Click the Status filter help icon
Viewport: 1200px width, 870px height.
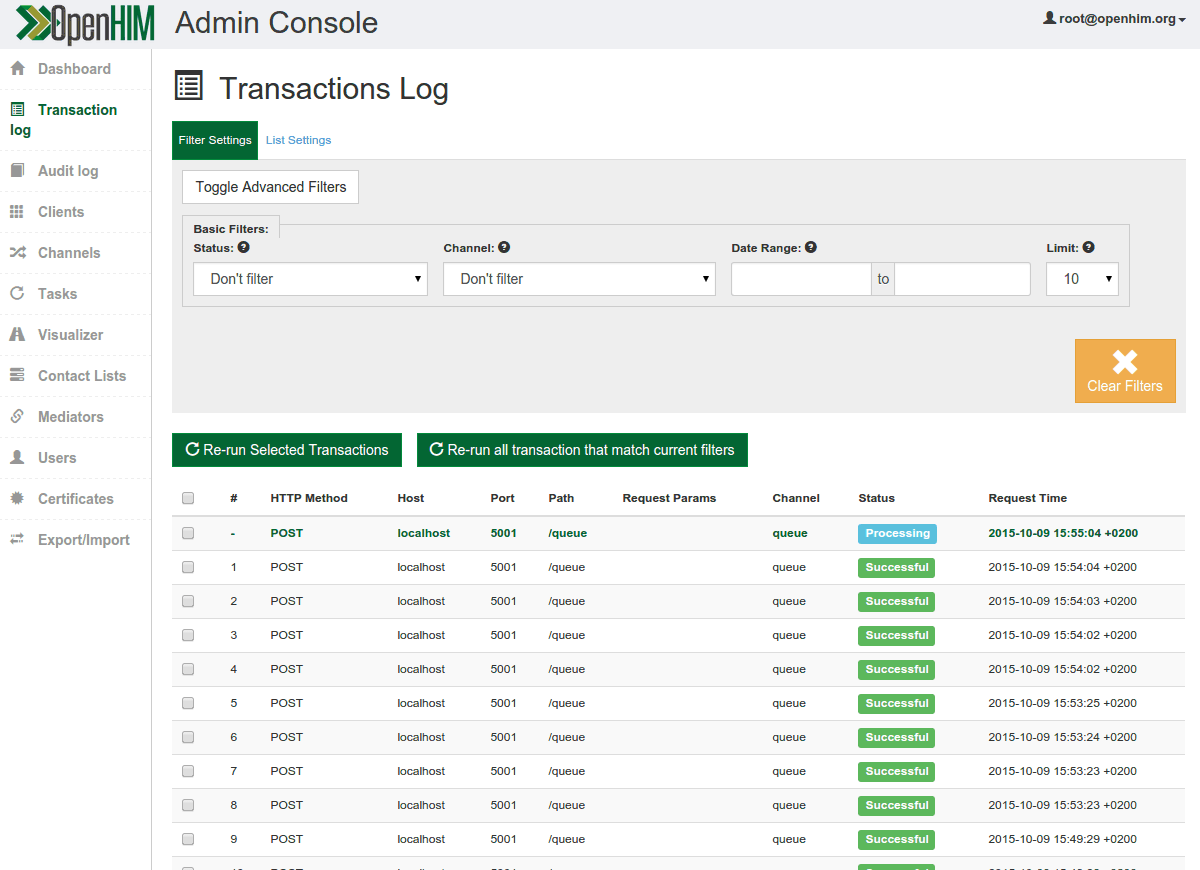point(244,247)
